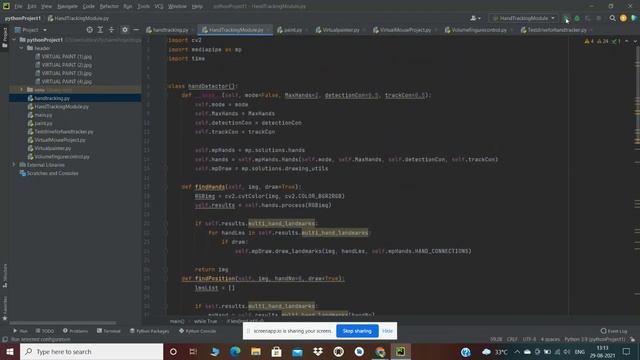Open VirtualMouseProject.py in project tree
The height and width of the screenshot is (360, 640).
(56, 140)
